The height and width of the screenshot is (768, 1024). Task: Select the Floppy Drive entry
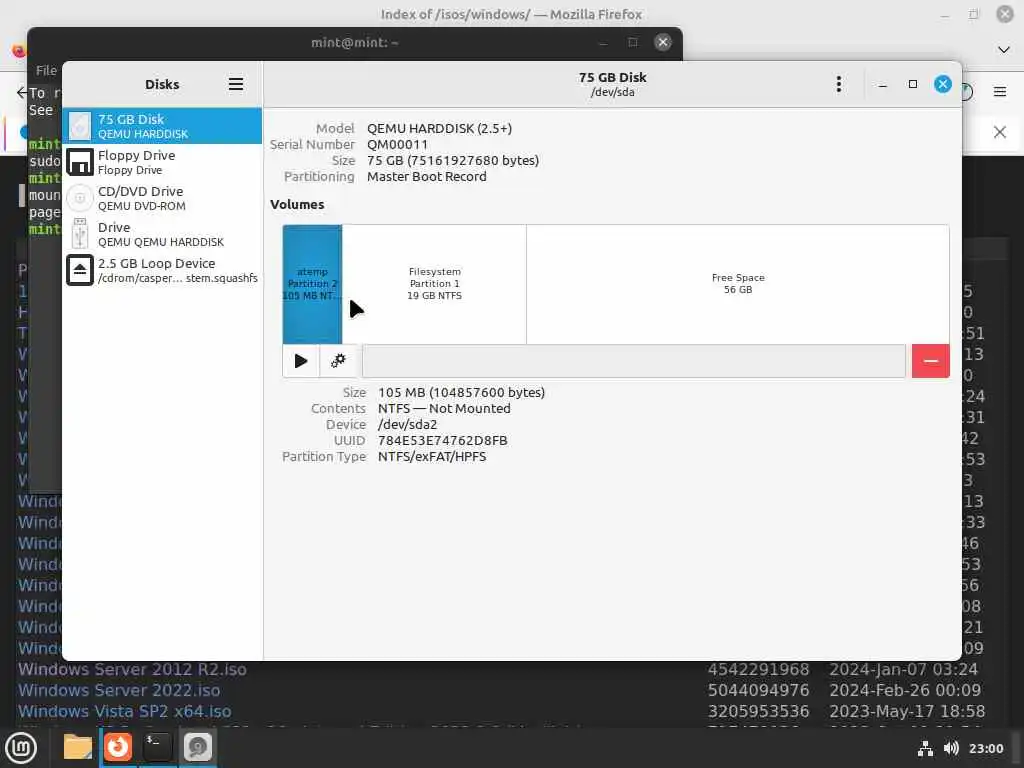tap(162, 162)
